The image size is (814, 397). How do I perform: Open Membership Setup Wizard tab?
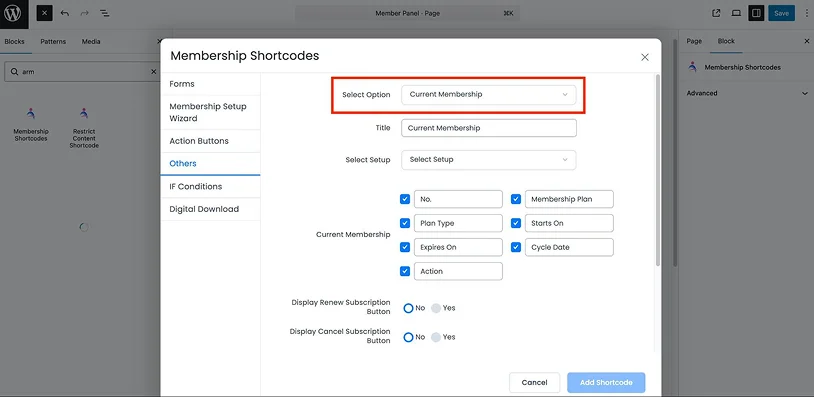click(x=210, y=113)
